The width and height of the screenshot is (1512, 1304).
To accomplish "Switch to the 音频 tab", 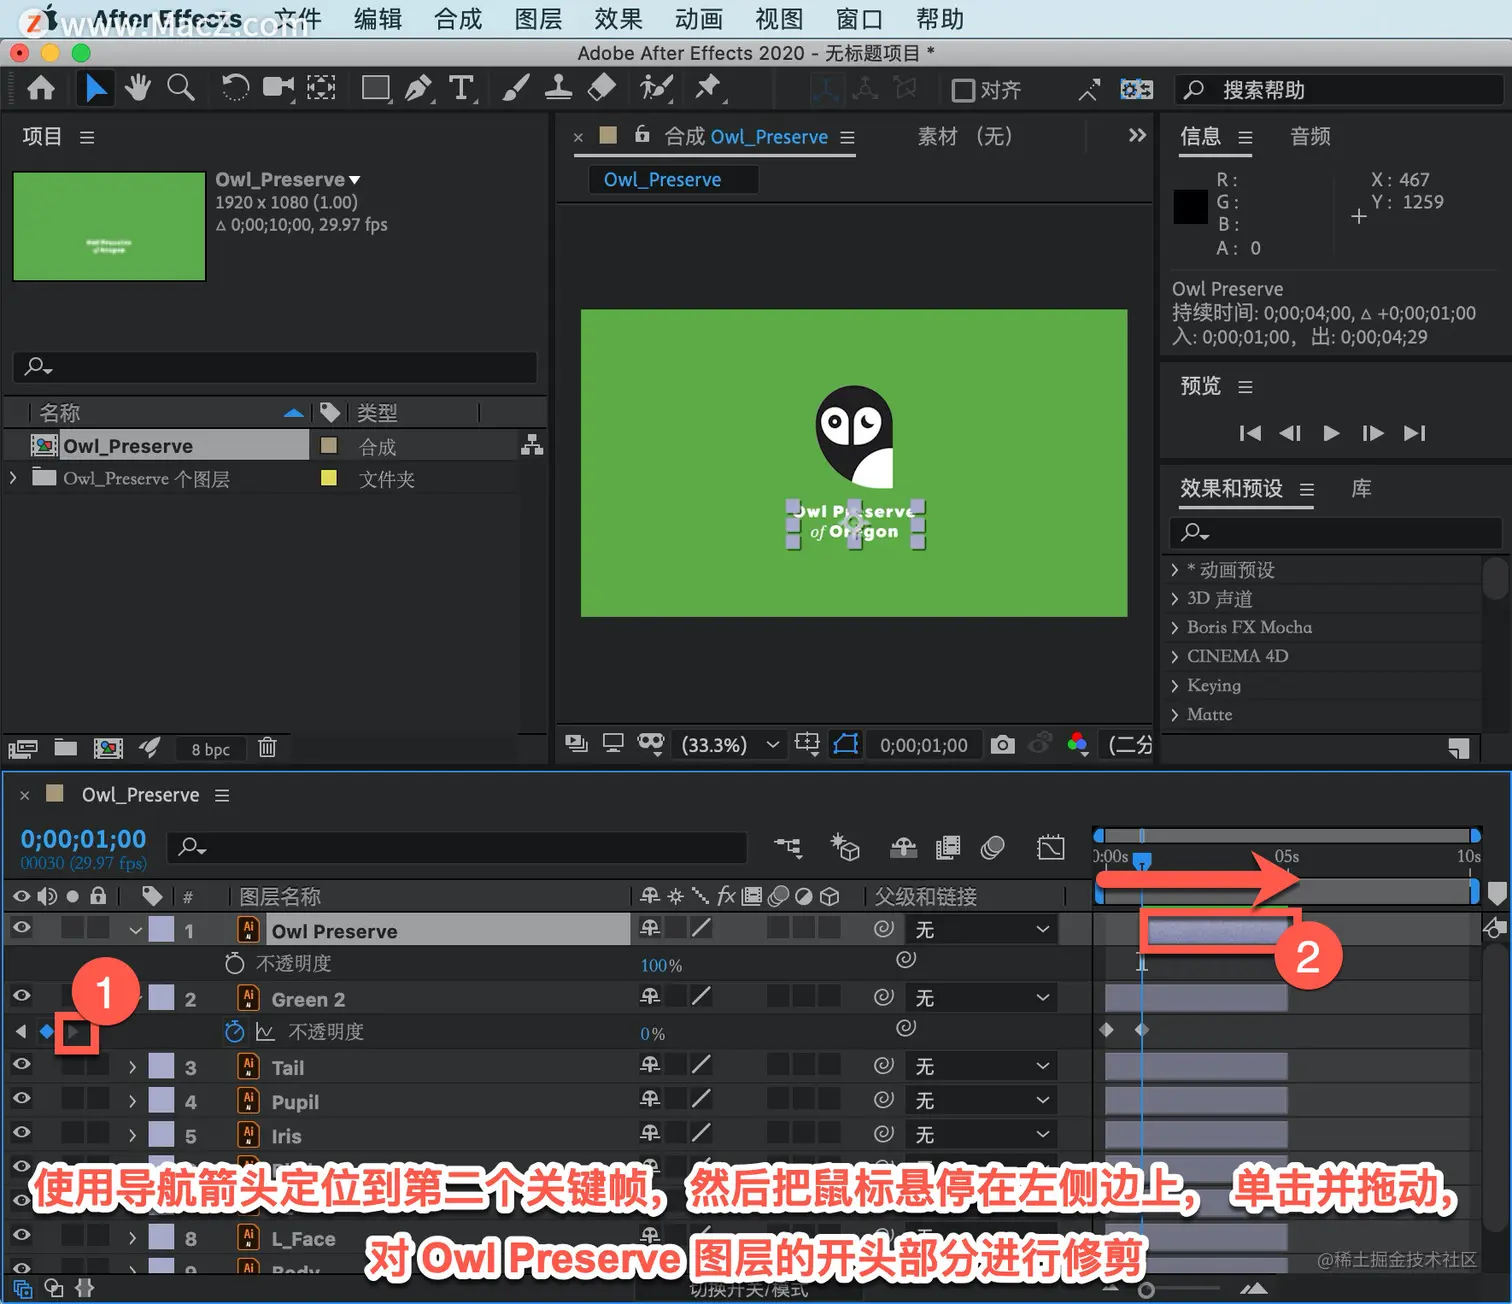I will coord(1310,136).
